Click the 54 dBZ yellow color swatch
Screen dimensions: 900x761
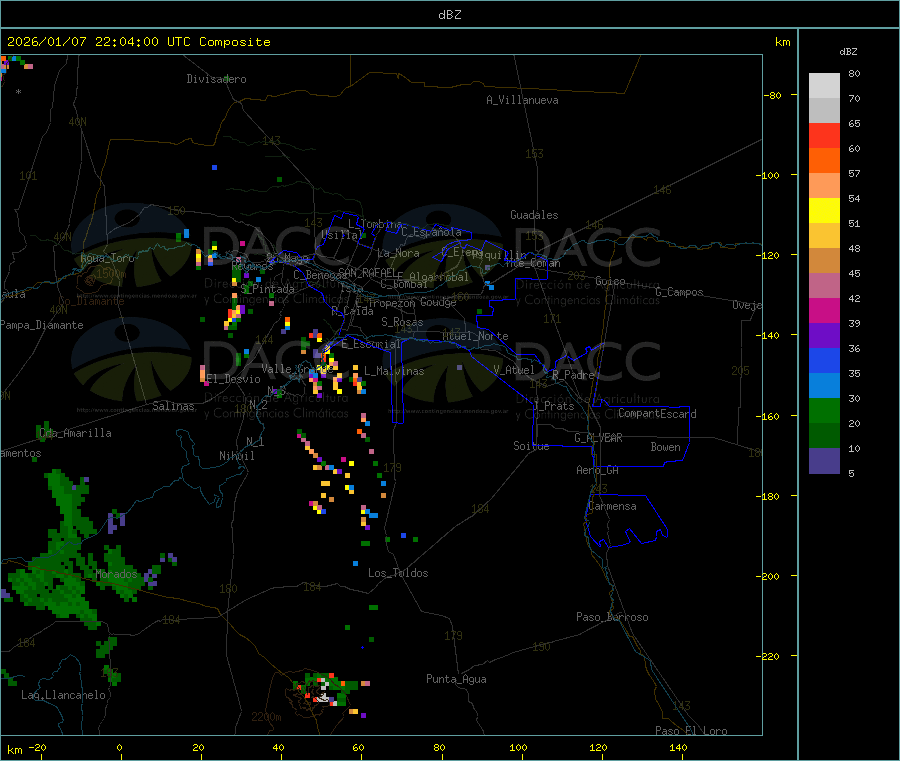824,211
